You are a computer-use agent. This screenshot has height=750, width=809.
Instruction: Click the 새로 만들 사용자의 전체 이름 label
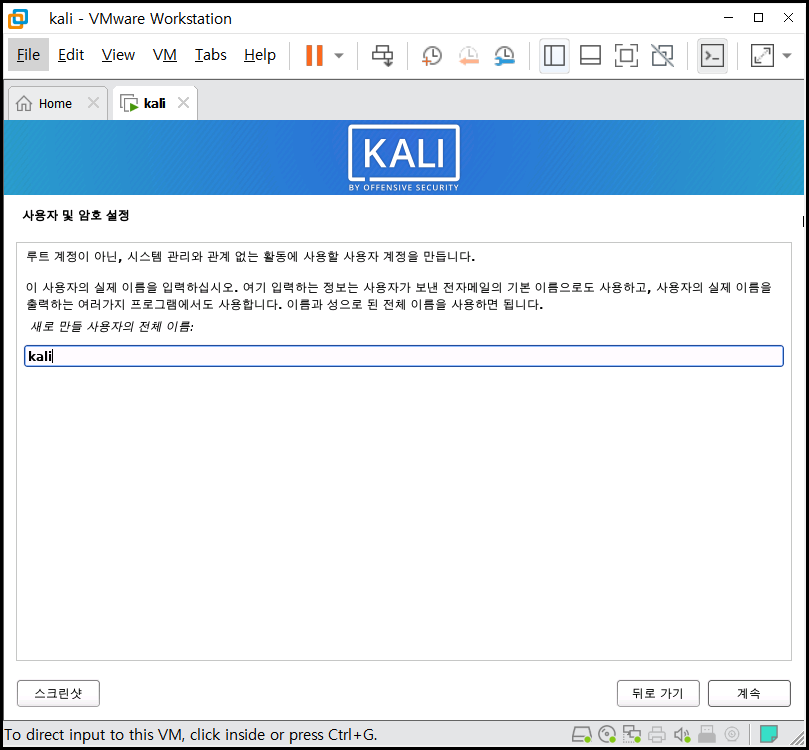pyautogui.click(x=112, y=327)
